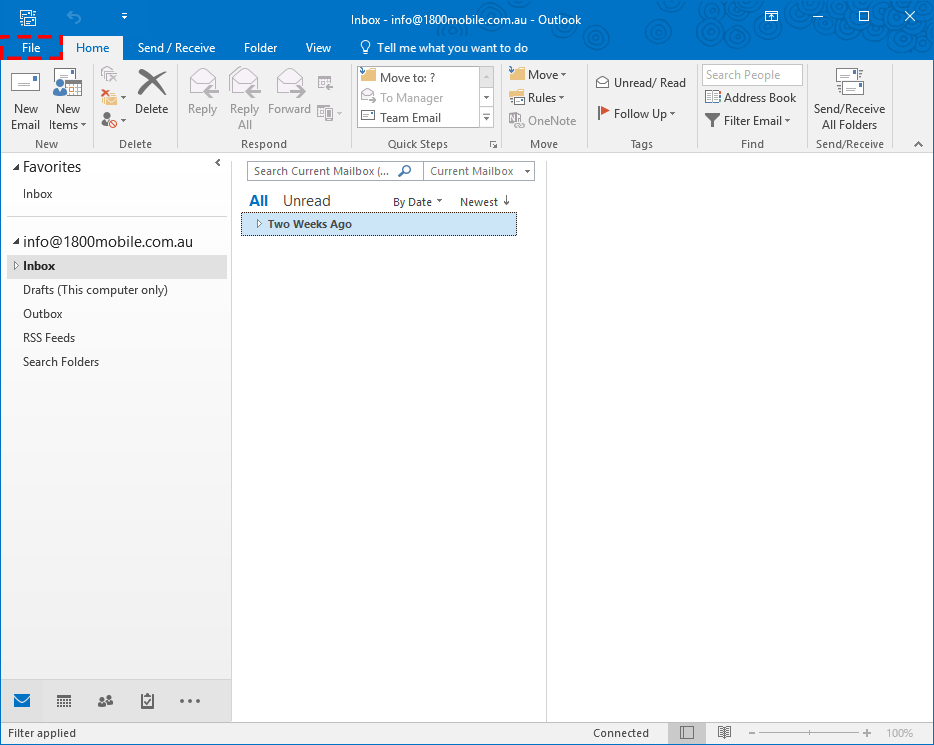The height and width of the screenshot is (745, 934).
Task: Select Inbox under Favorites
Action: [x=38, y=194]
